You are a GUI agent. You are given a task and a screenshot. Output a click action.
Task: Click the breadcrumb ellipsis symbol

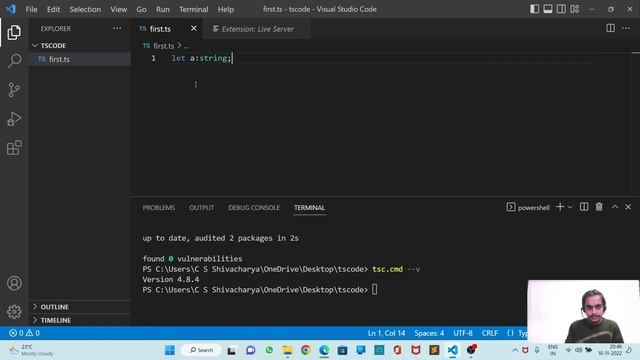[x=187, y=46]
